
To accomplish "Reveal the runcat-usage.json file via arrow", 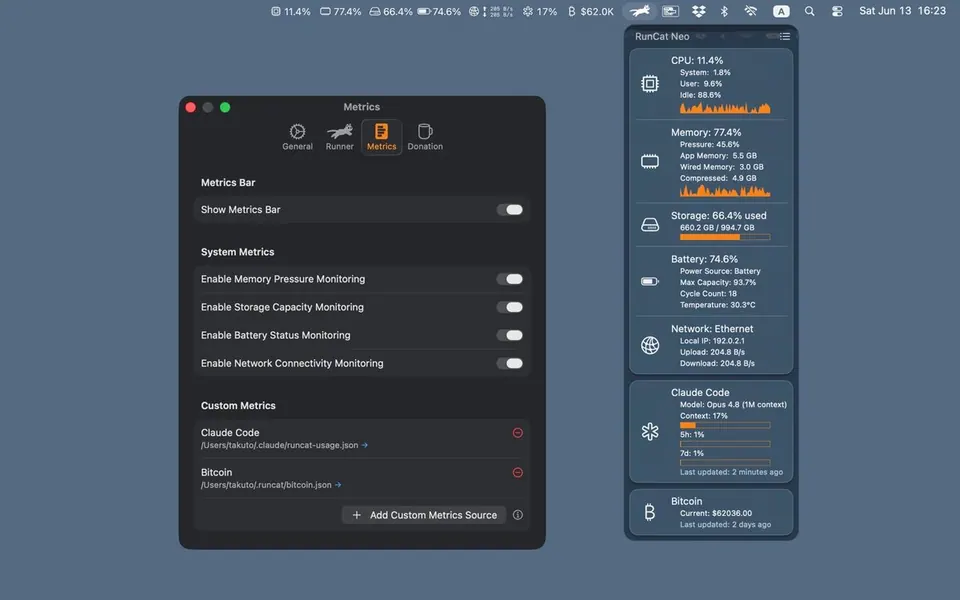I will pos(365,445).
